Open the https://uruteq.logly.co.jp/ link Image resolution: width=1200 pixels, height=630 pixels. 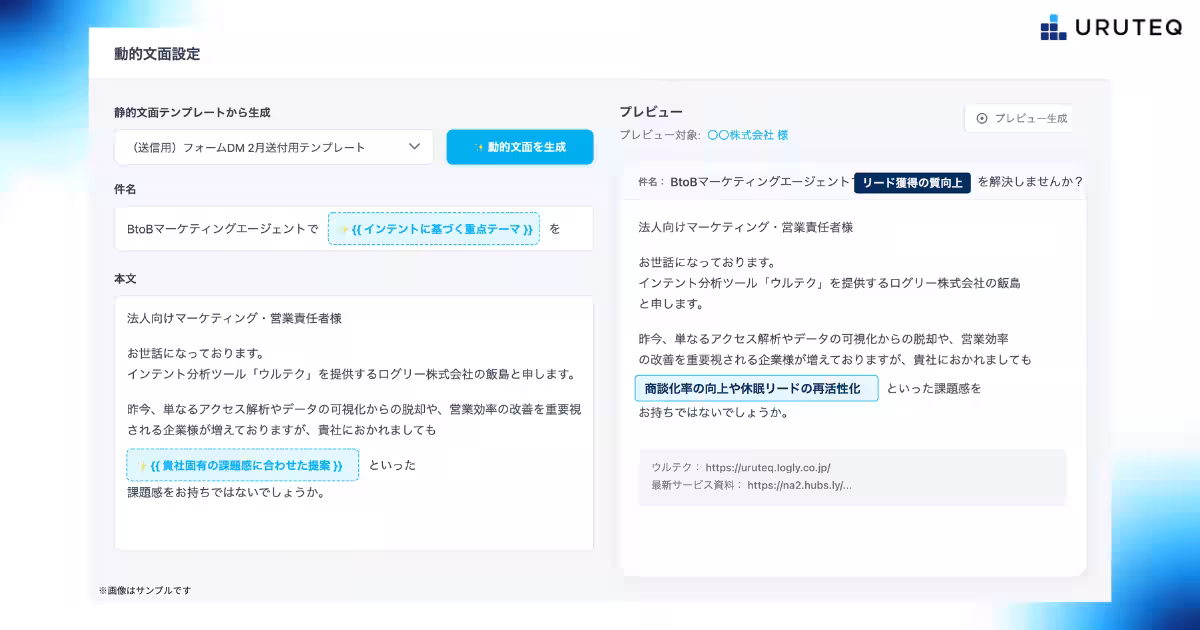768,467
